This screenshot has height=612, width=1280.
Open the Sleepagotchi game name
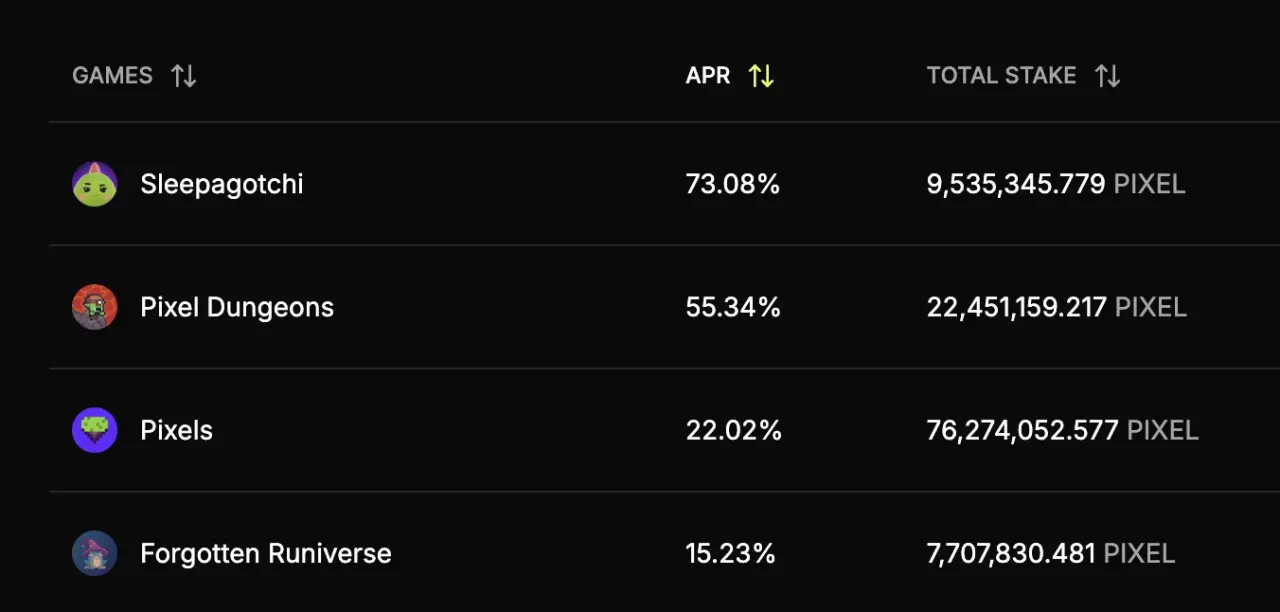tap(222, 185)
